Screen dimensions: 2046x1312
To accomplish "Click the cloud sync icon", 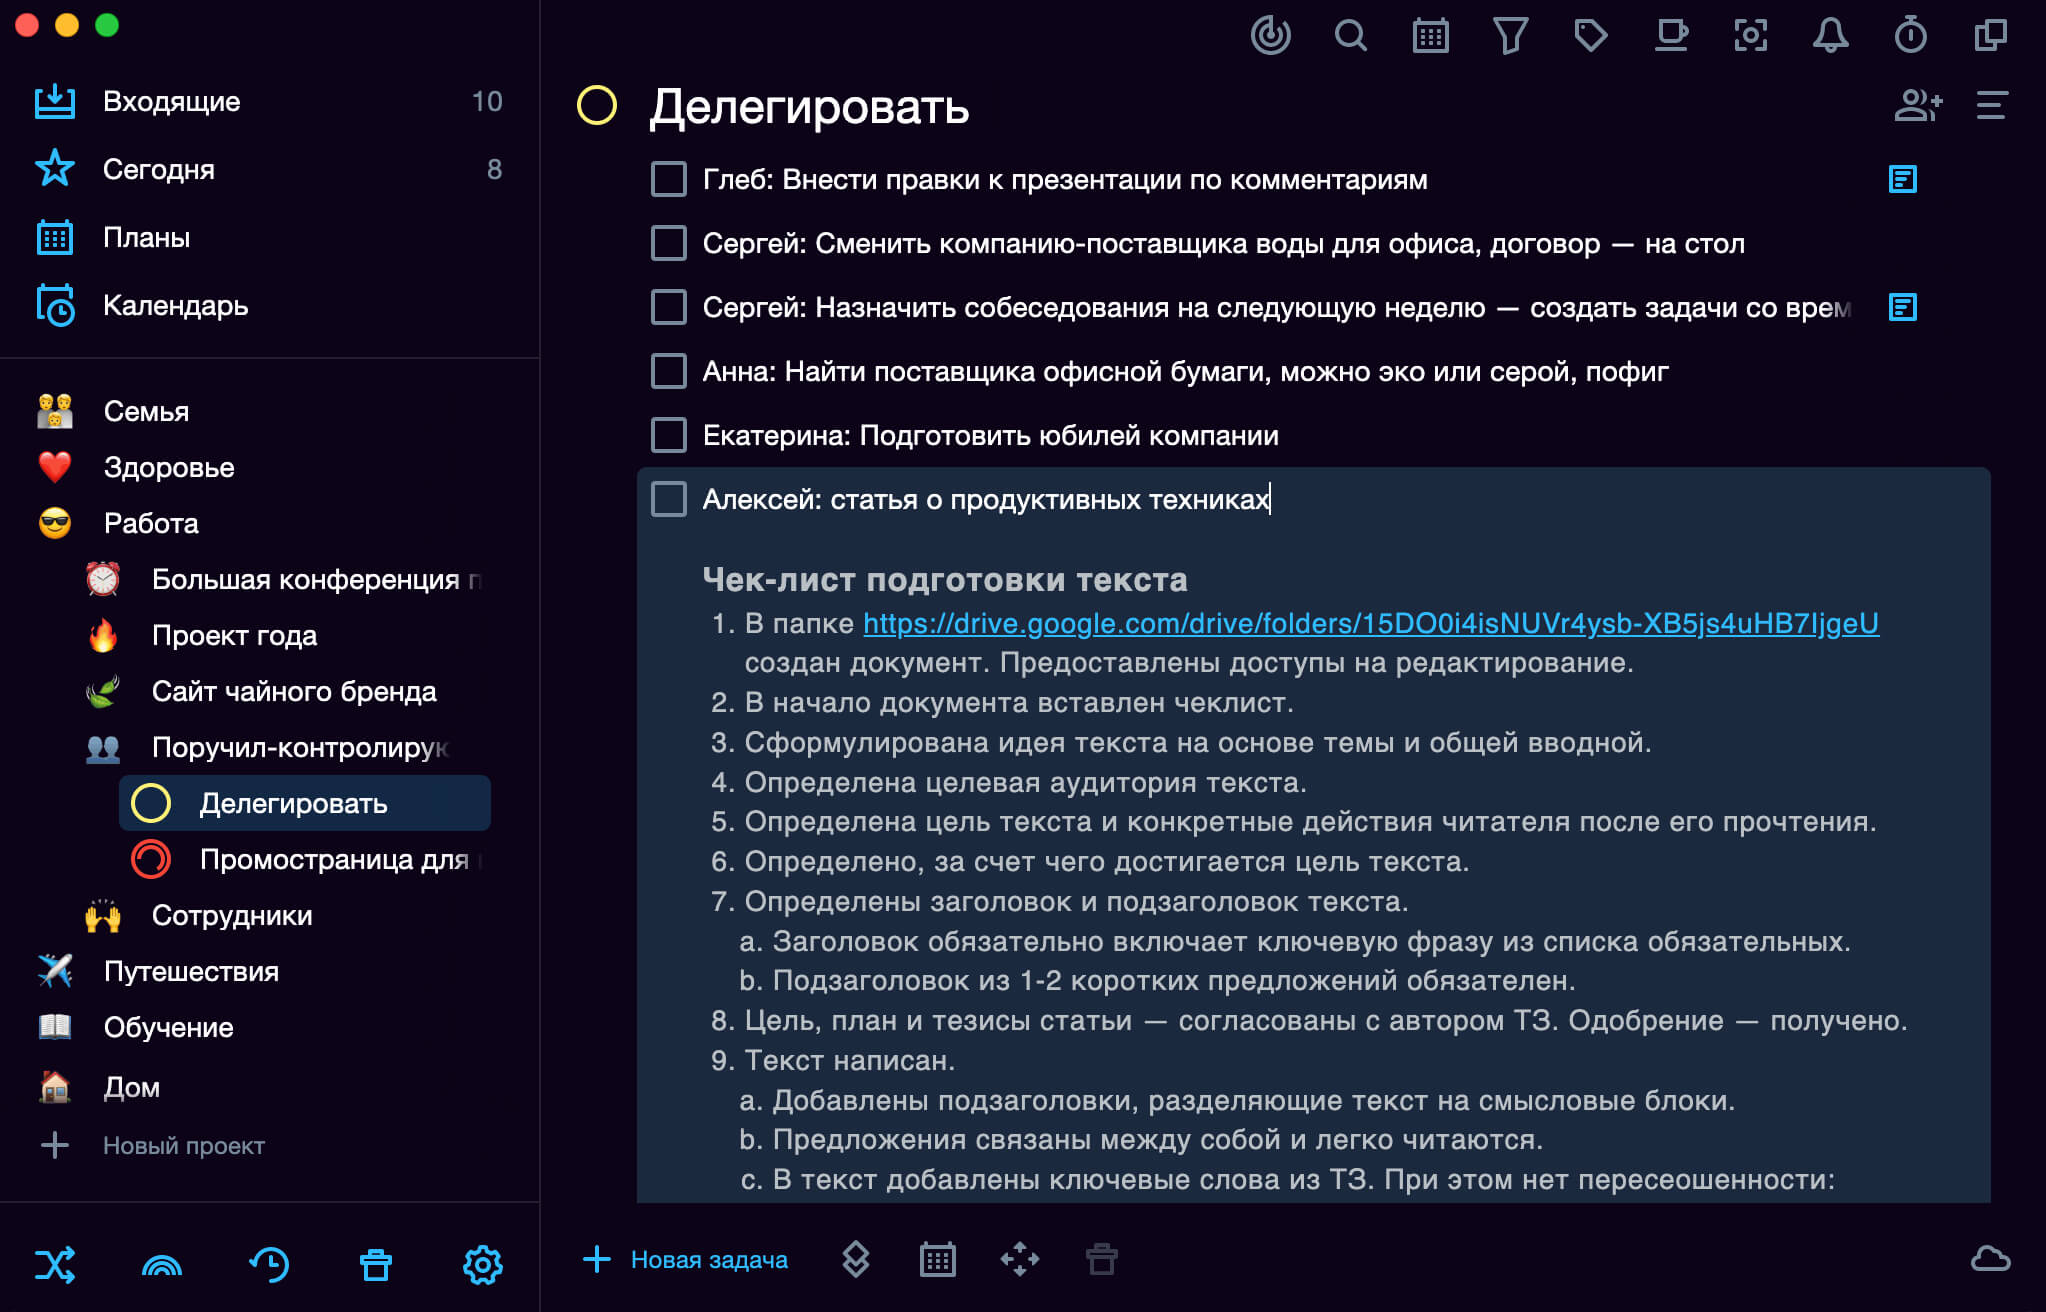I will (x=1990, y=1259).
